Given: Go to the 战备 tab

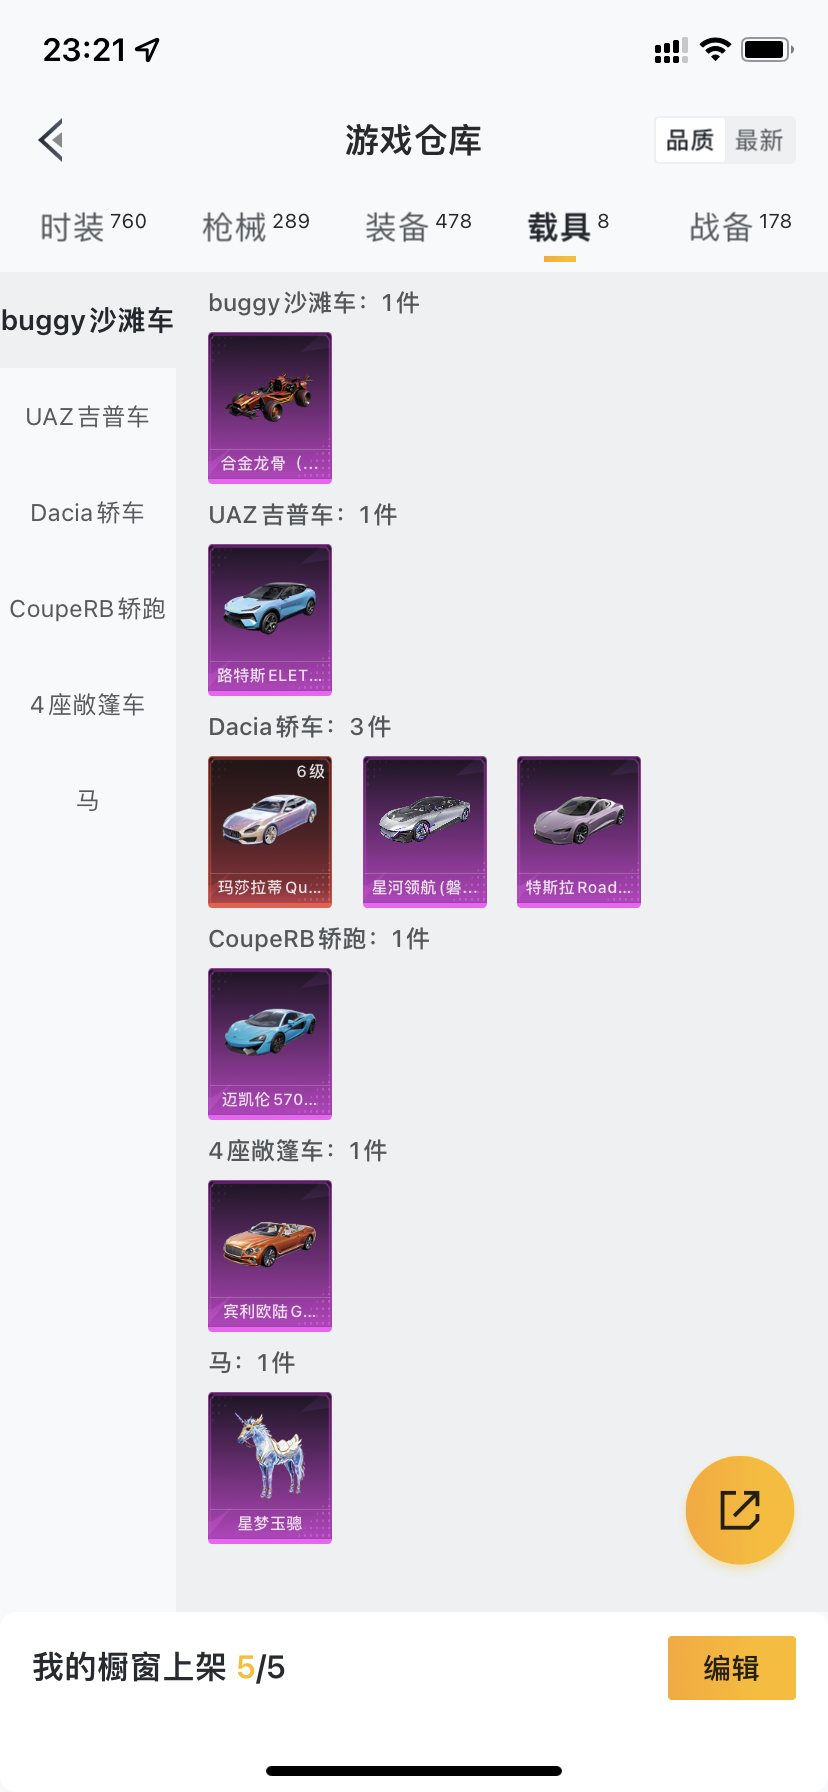Looking at the screenshot, I should (x=740, y=226).
